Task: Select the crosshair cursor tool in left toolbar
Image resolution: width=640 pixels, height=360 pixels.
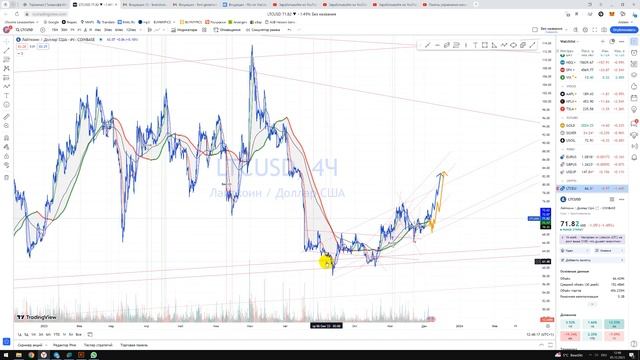Action: click(x=6, y=42)
